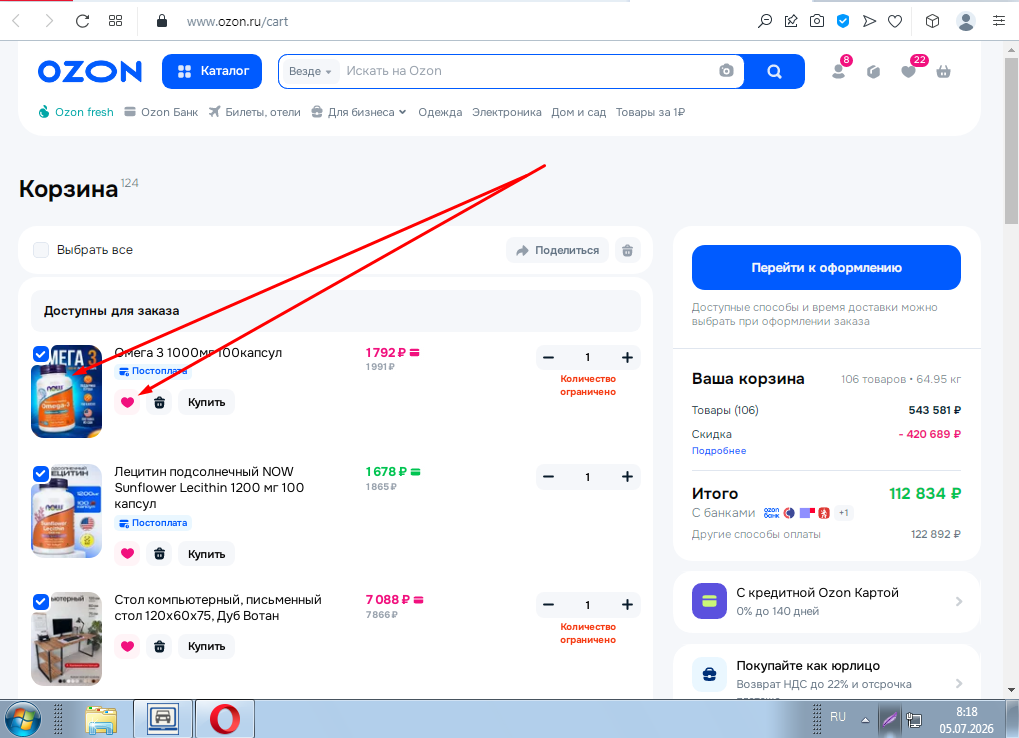
Task: Increase Омега 3 quantity with plus
Action: [x=627, y=357]
